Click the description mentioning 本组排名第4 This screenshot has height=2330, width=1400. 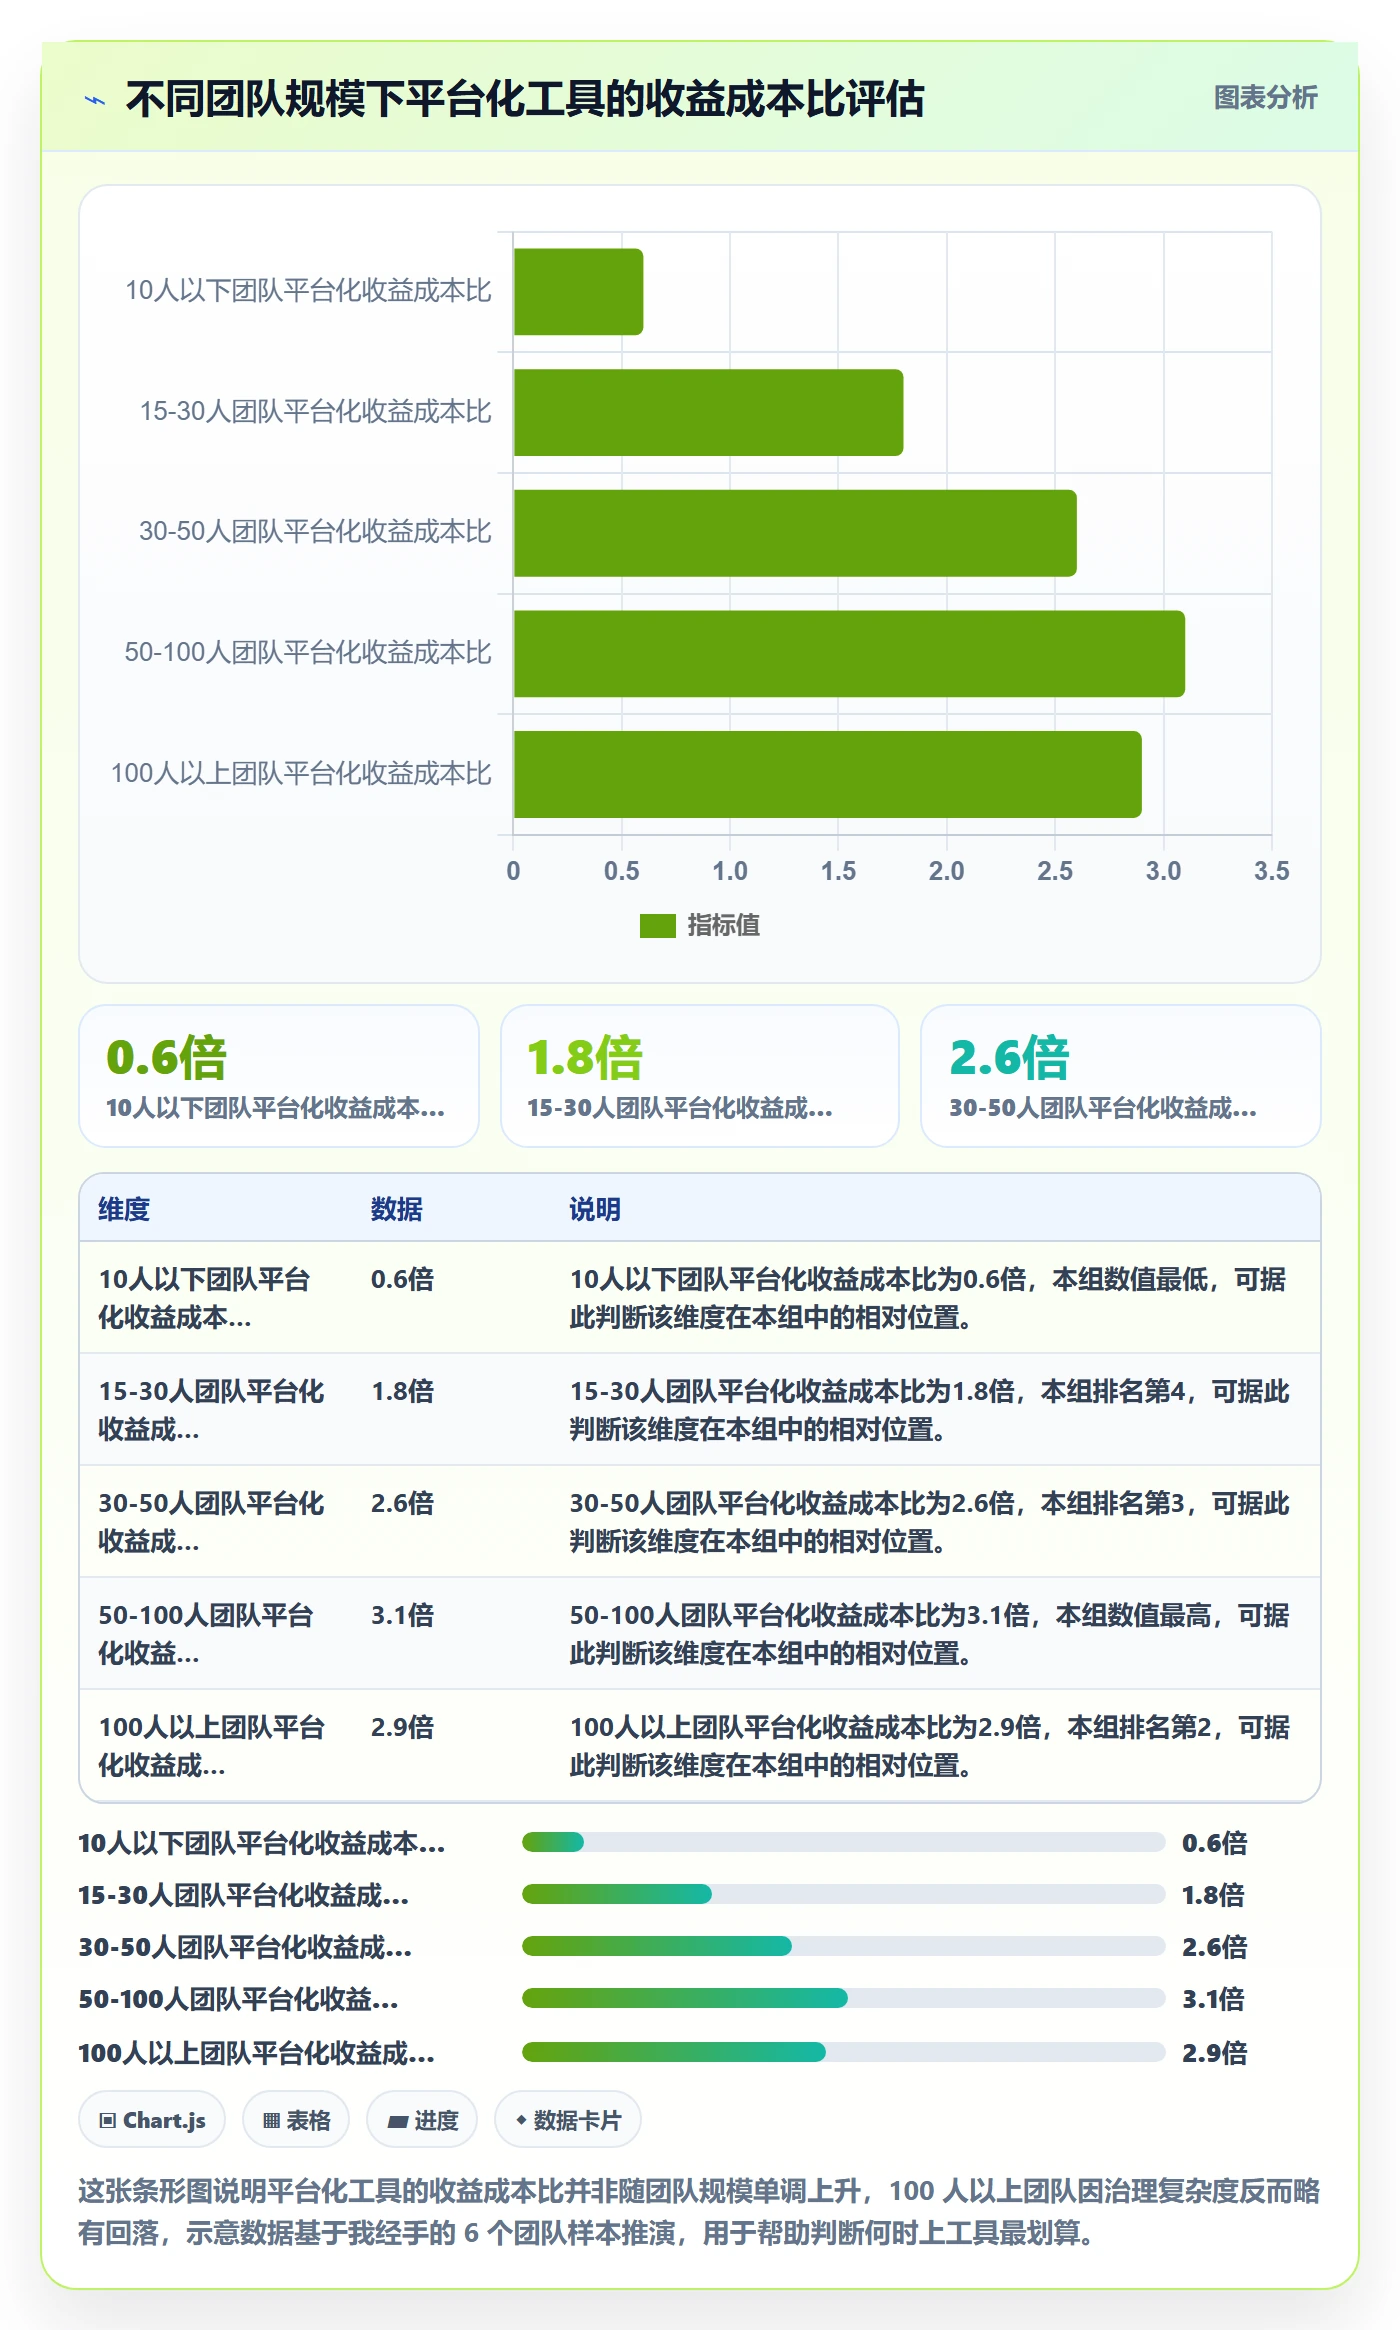[x=929, y=1410]
